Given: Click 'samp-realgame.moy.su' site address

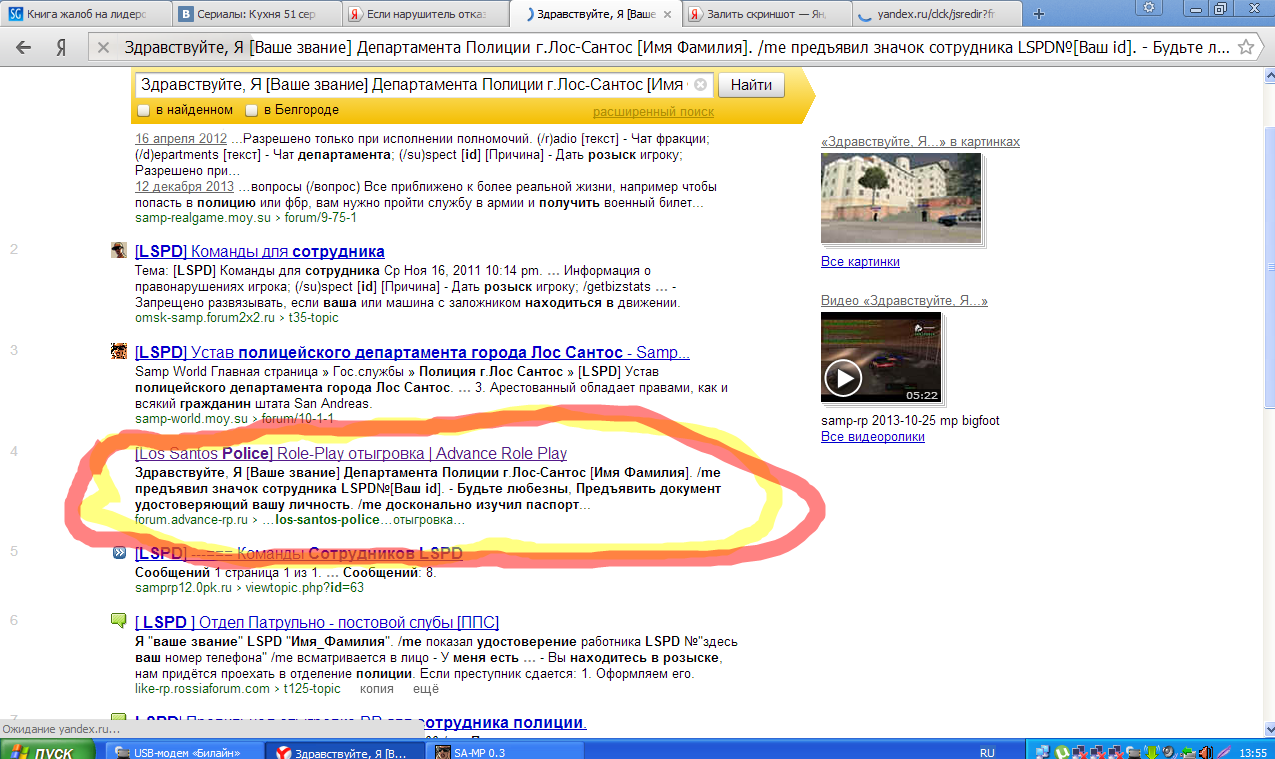Looking at the screenshot, I should 203,217.
